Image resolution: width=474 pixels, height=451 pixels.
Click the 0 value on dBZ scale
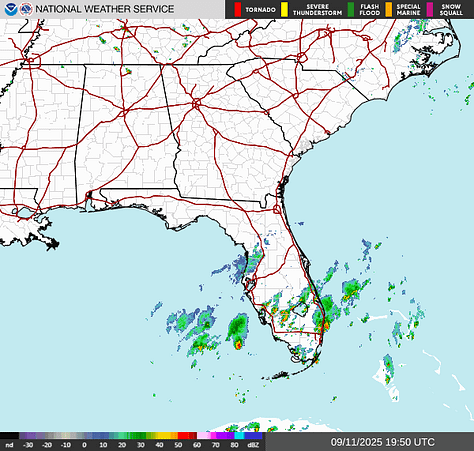pos(84,445)
